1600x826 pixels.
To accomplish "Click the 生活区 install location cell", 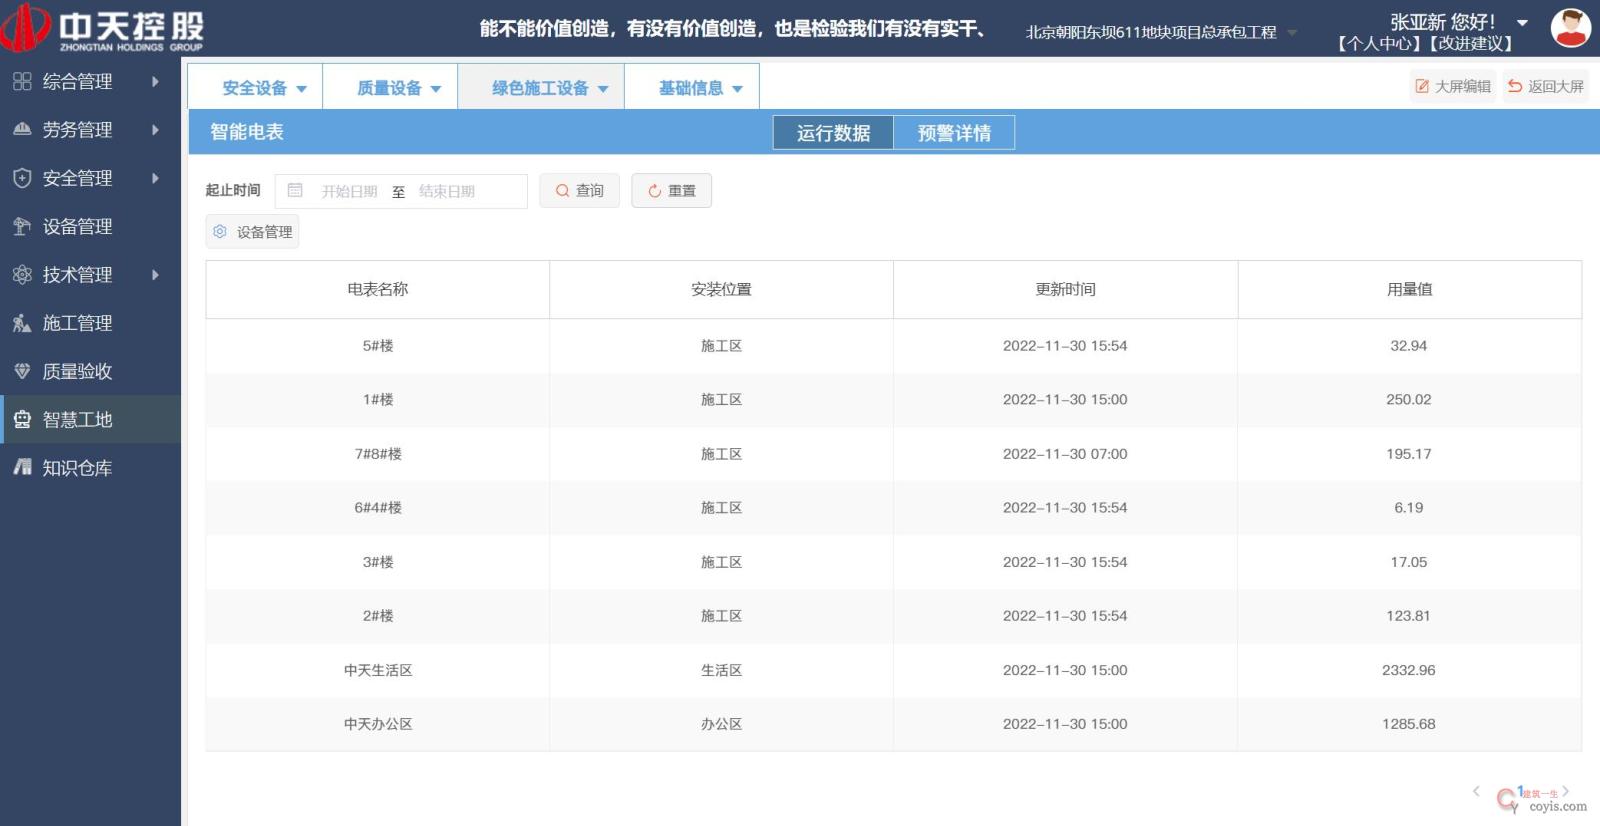I will [x=721, y=670].
